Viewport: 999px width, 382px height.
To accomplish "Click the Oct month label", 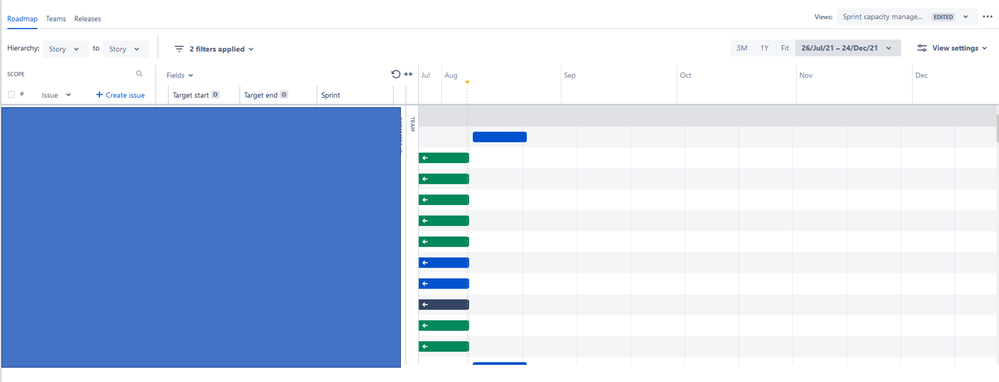I will coord(686,75).
